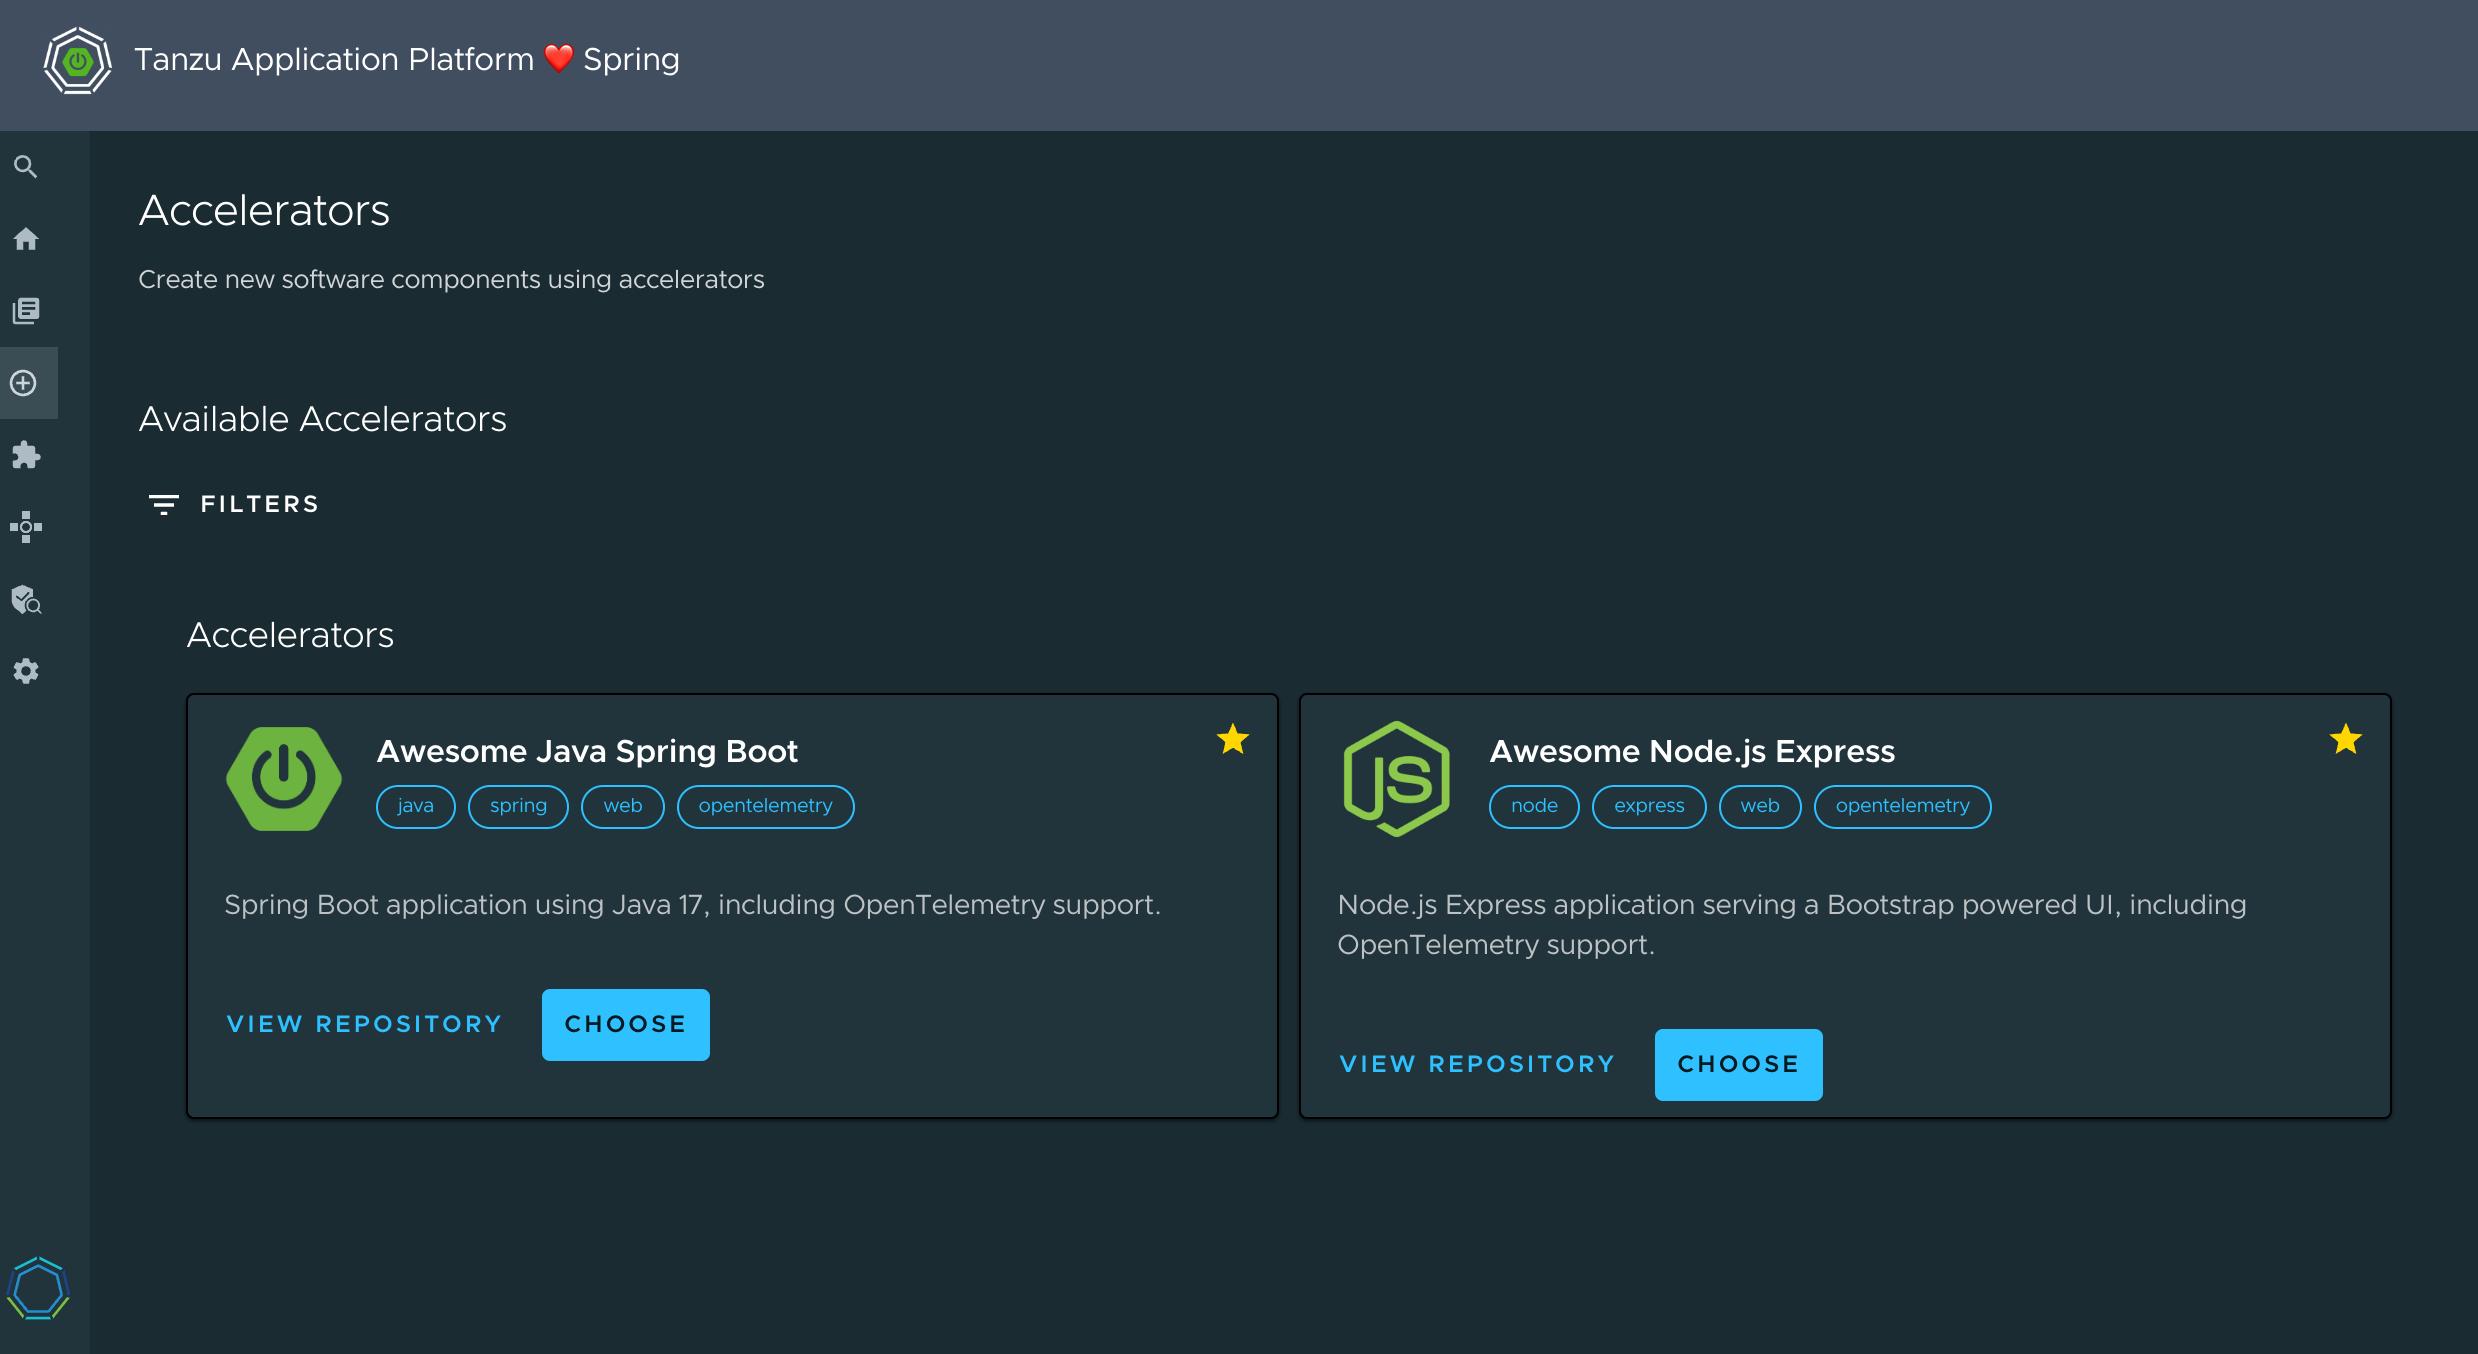View repository for Java Spring Boot
This screenshot has width=2478, height=1354.
click(364, 1024)
